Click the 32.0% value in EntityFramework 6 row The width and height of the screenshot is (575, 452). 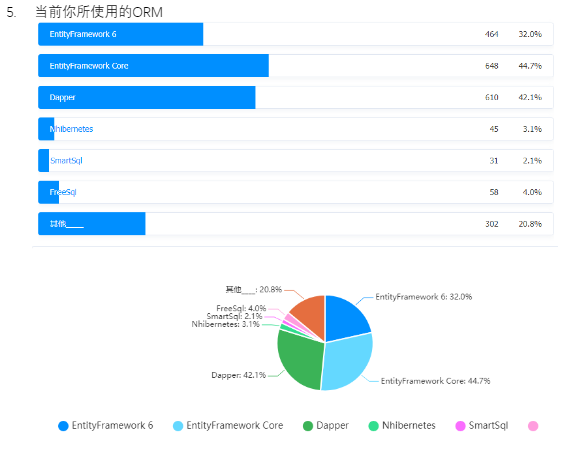(x=530, y=34)
